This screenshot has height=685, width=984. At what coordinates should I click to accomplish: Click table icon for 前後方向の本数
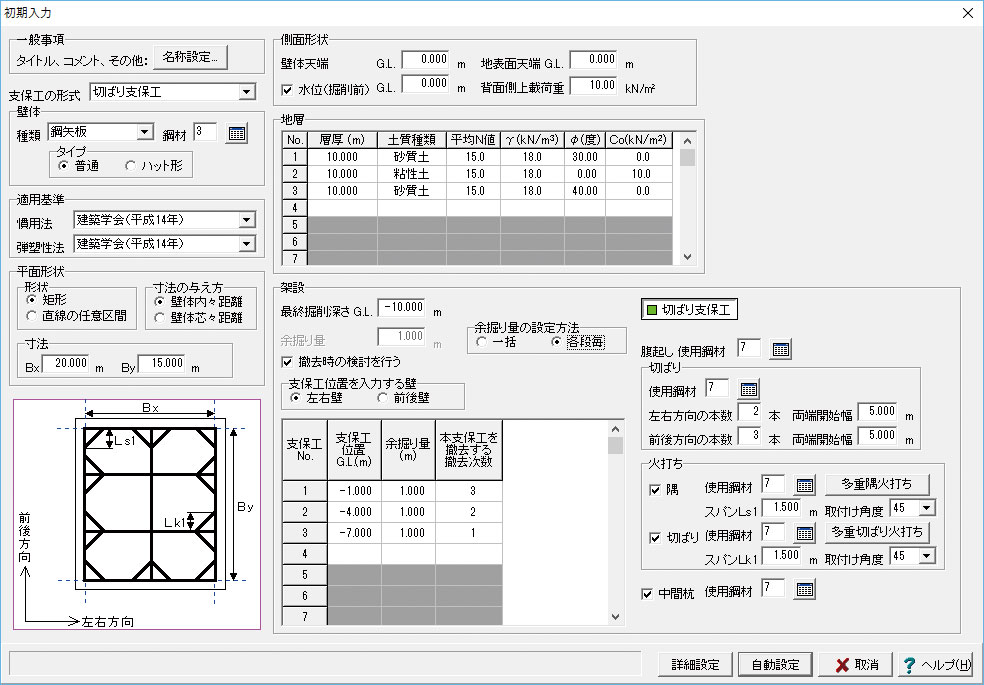(750, 437)
